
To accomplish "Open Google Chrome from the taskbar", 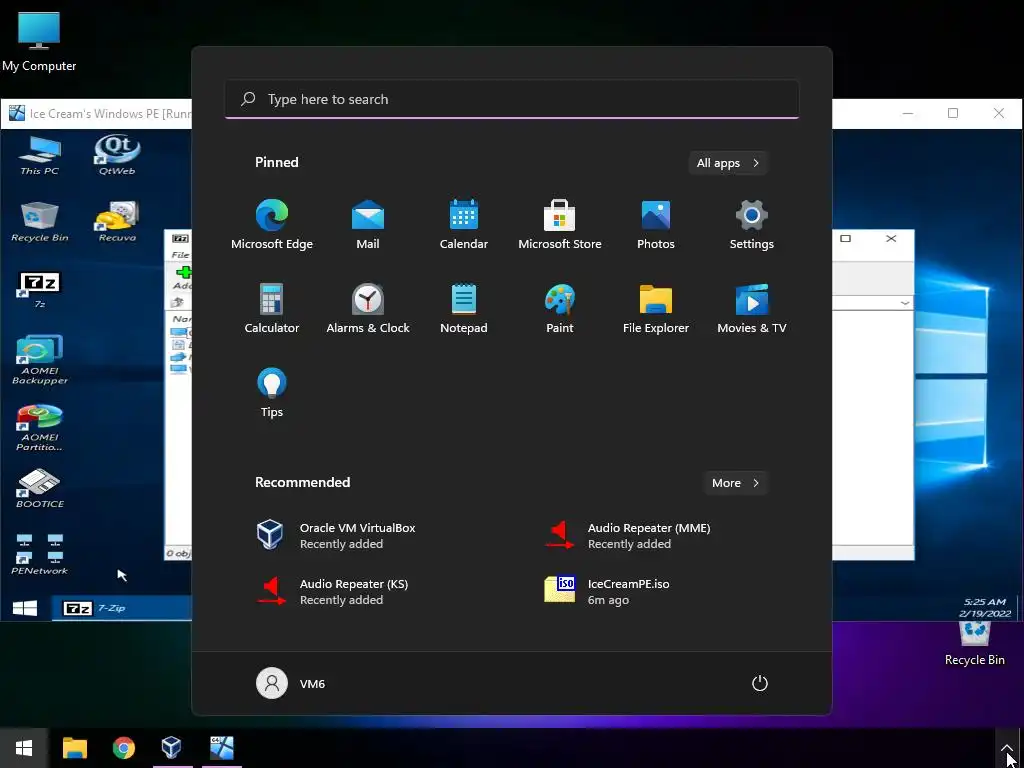I will coord(123,748).
